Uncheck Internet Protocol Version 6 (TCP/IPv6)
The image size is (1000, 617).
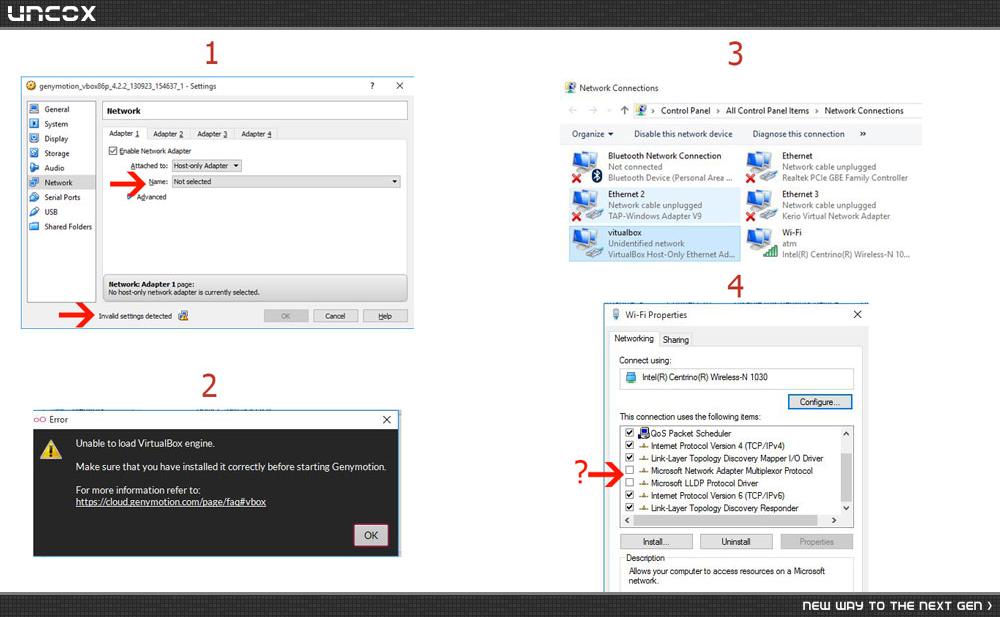click(x=629, y=495)
